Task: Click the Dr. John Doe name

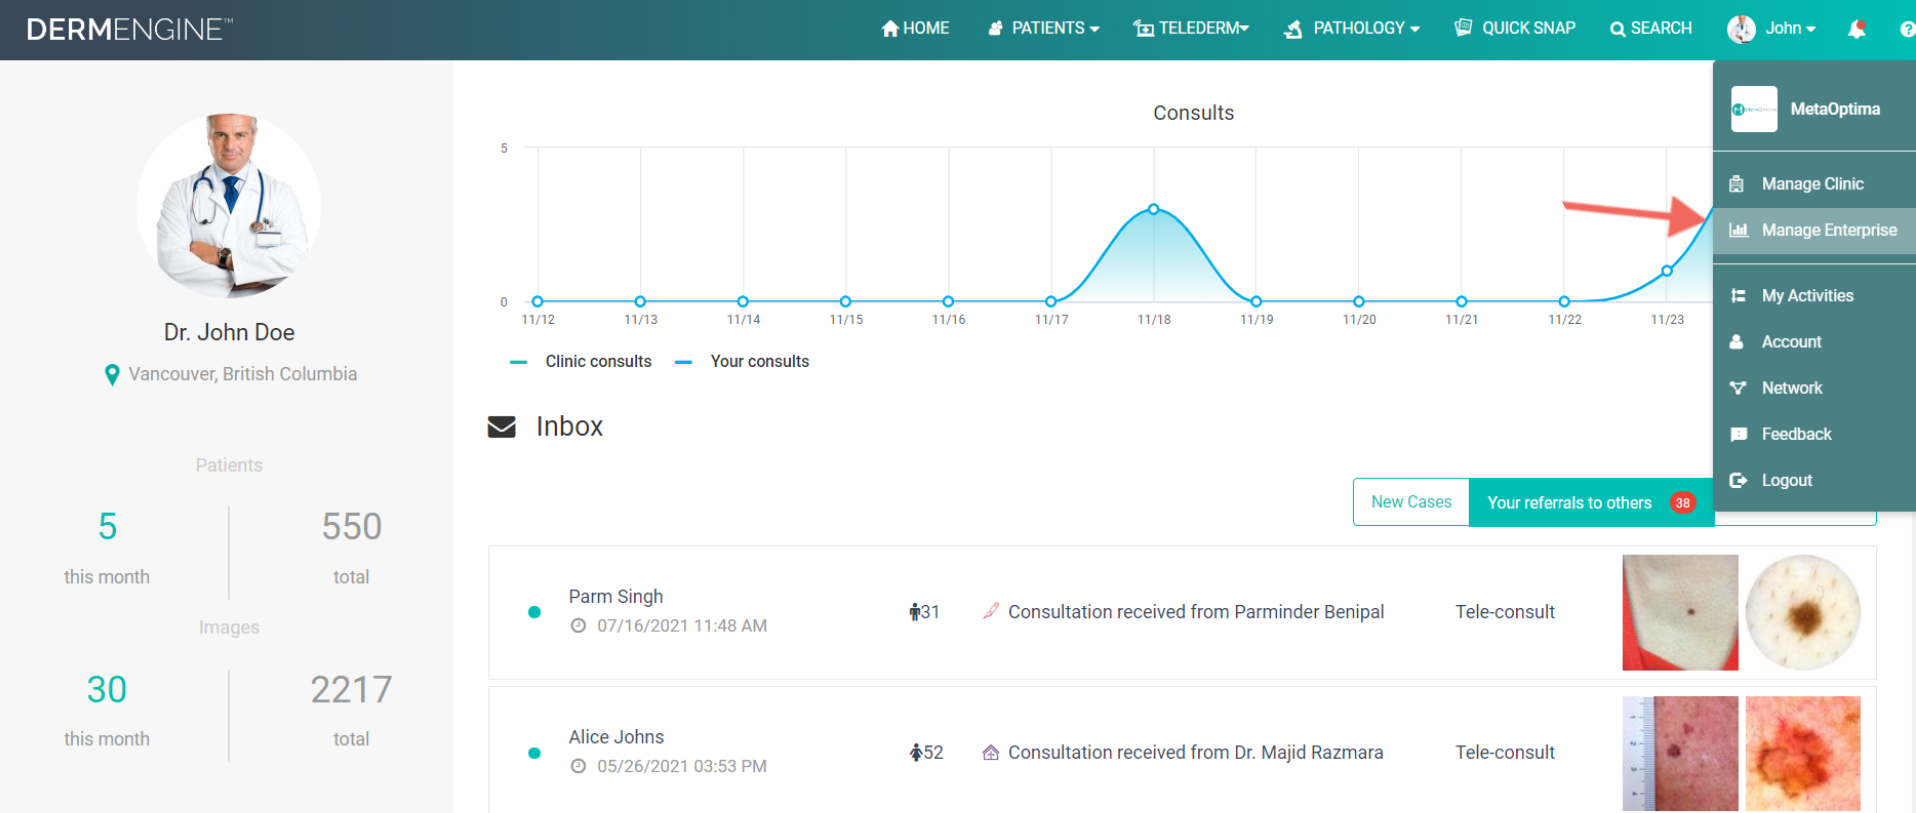Action: click(229, 332)
